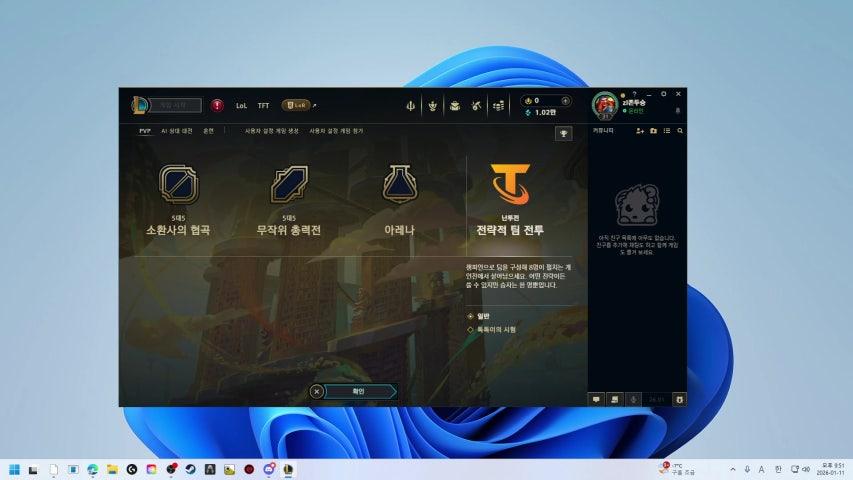Select the Summoner's Rift 소환사의 협곡 mode
Image resolution: width=853 pixels, height=480 pixels.
(x=178, y=200)
